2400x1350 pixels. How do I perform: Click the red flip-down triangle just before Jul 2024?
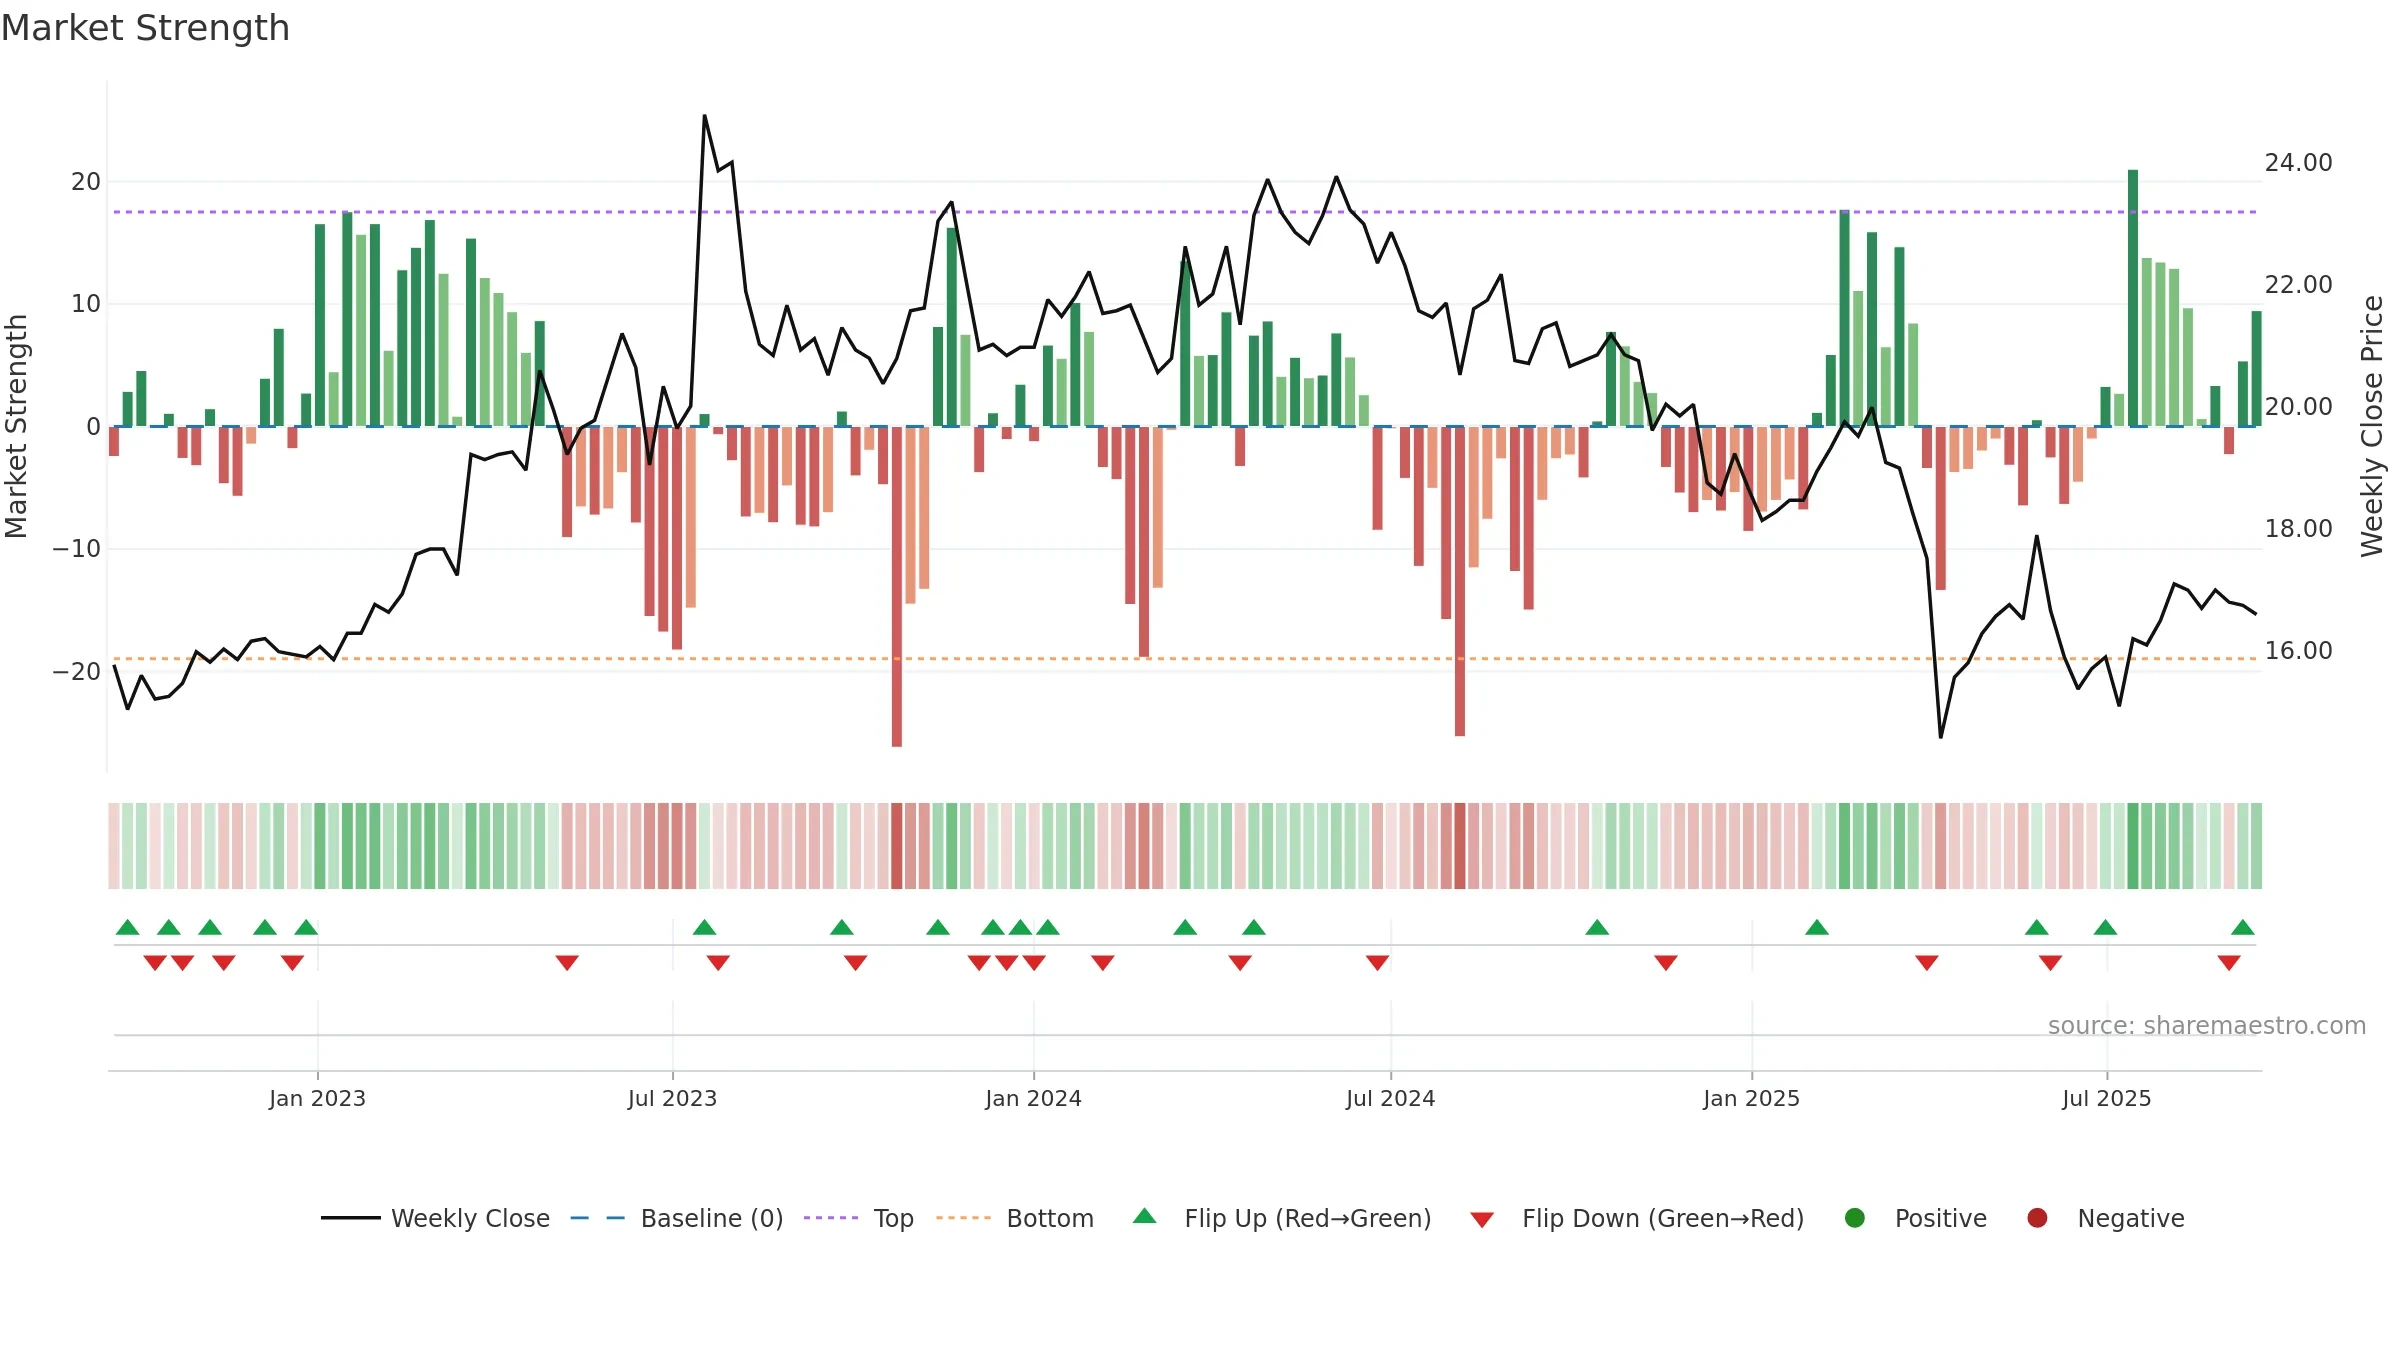[1377, 963]
